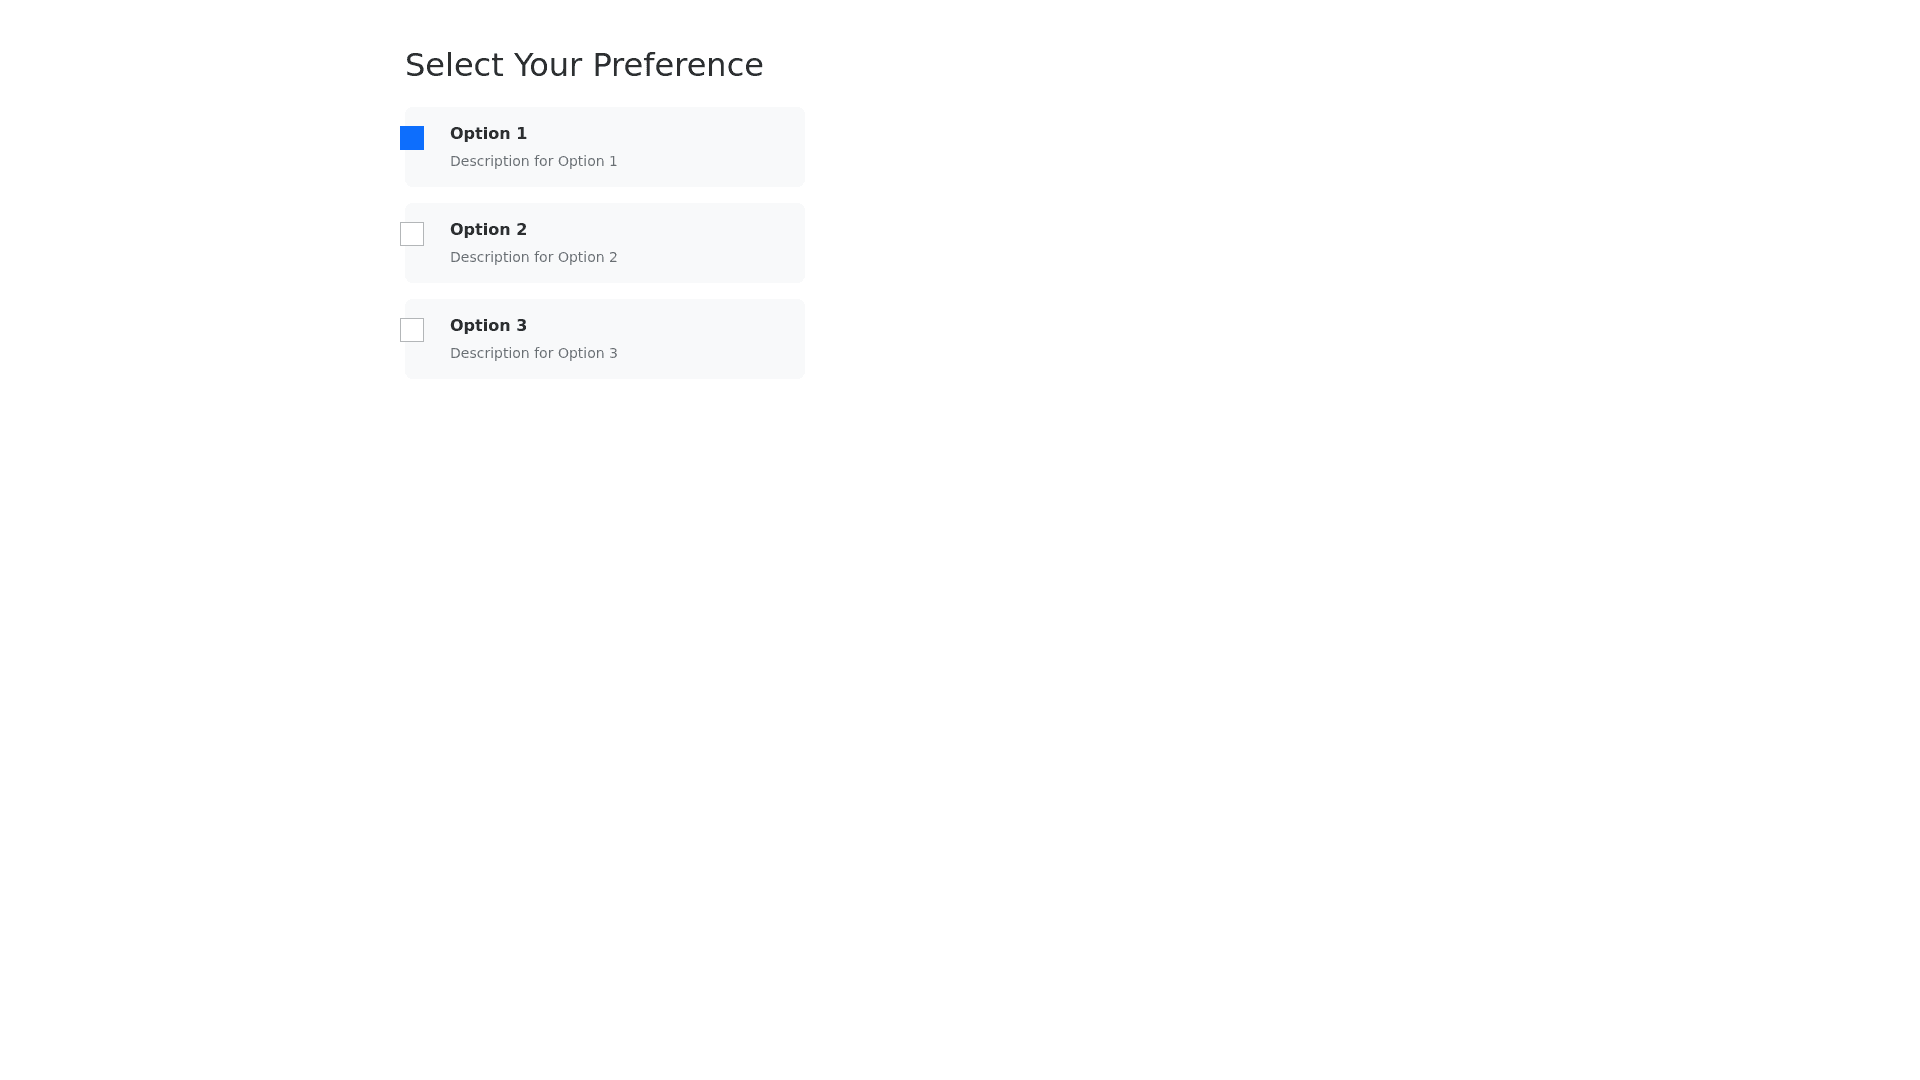Click the word Select in the title
Image resolution: width=1920 pixels, height=1080 pixels.
point(454,65)
